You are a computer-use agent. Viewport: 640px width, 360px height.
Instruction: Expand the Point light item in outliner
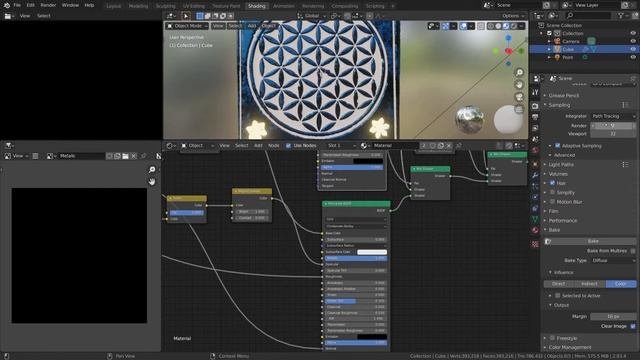coord(549,57)
